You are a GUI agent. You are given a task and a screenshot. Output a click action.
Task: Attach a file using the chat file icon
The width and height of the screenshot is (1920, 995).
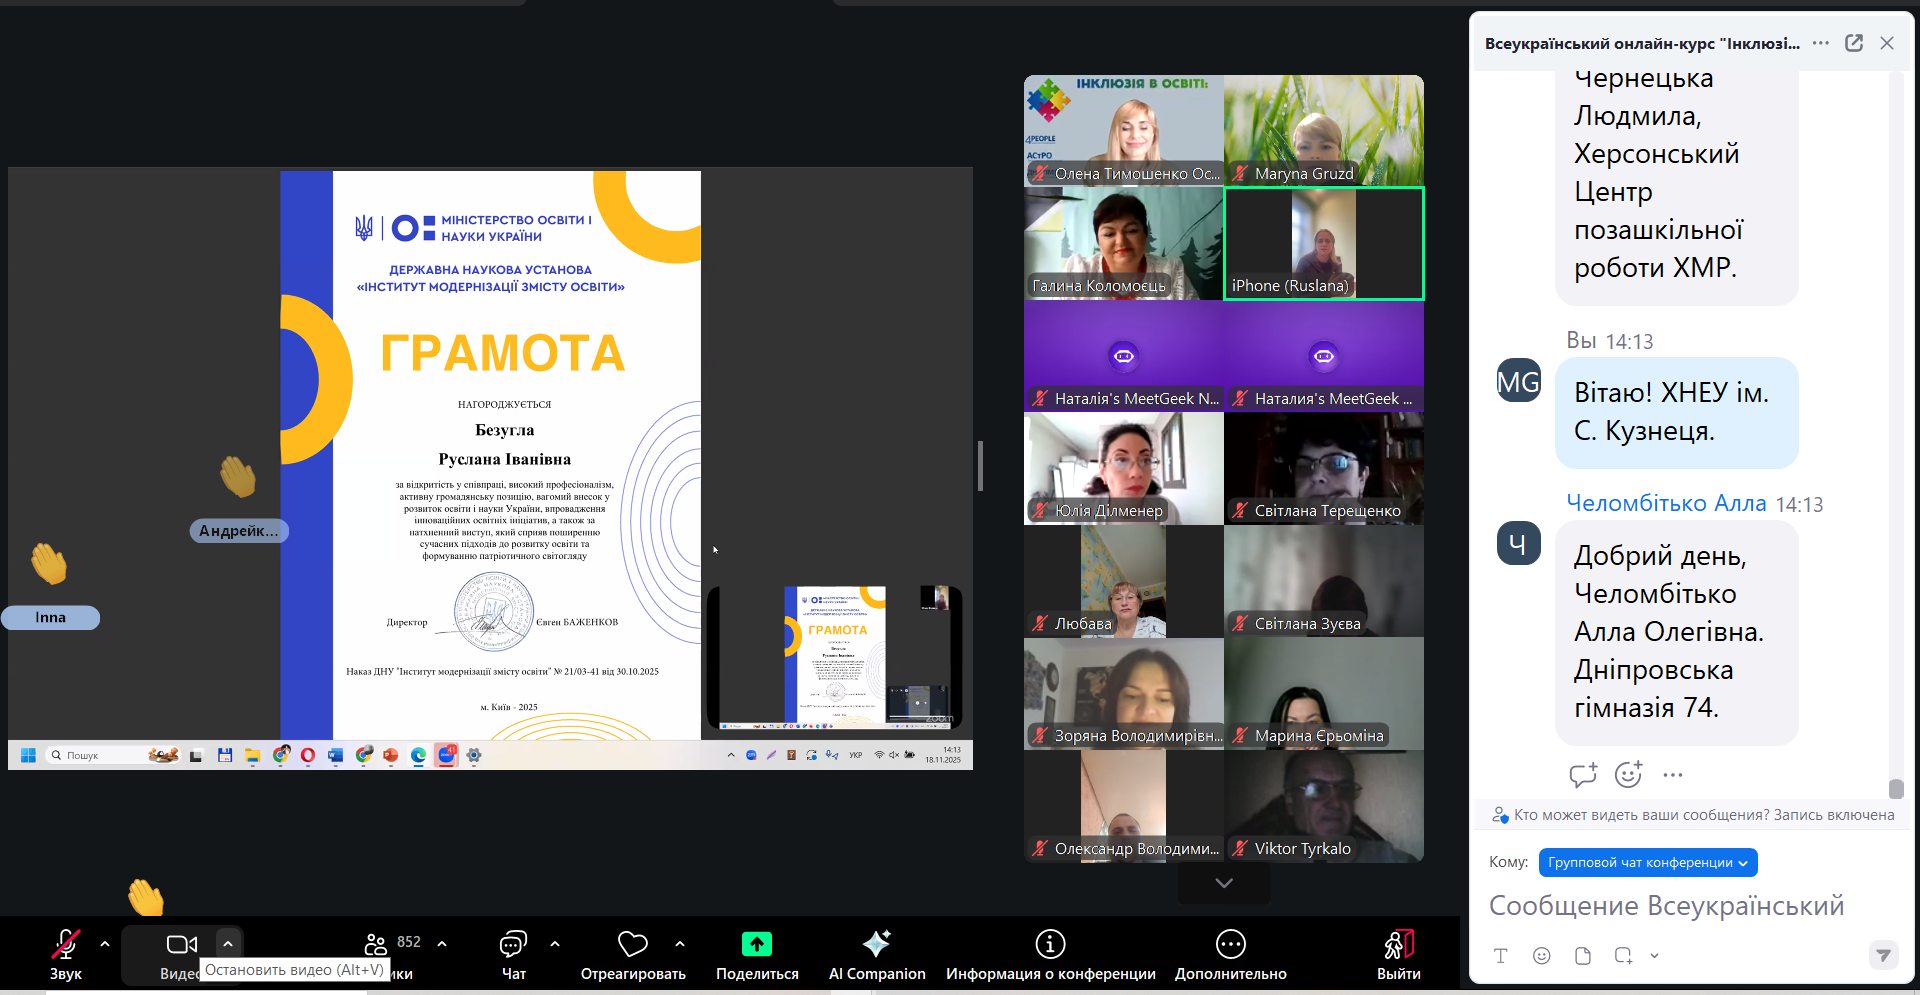(x=1582, y=956)
